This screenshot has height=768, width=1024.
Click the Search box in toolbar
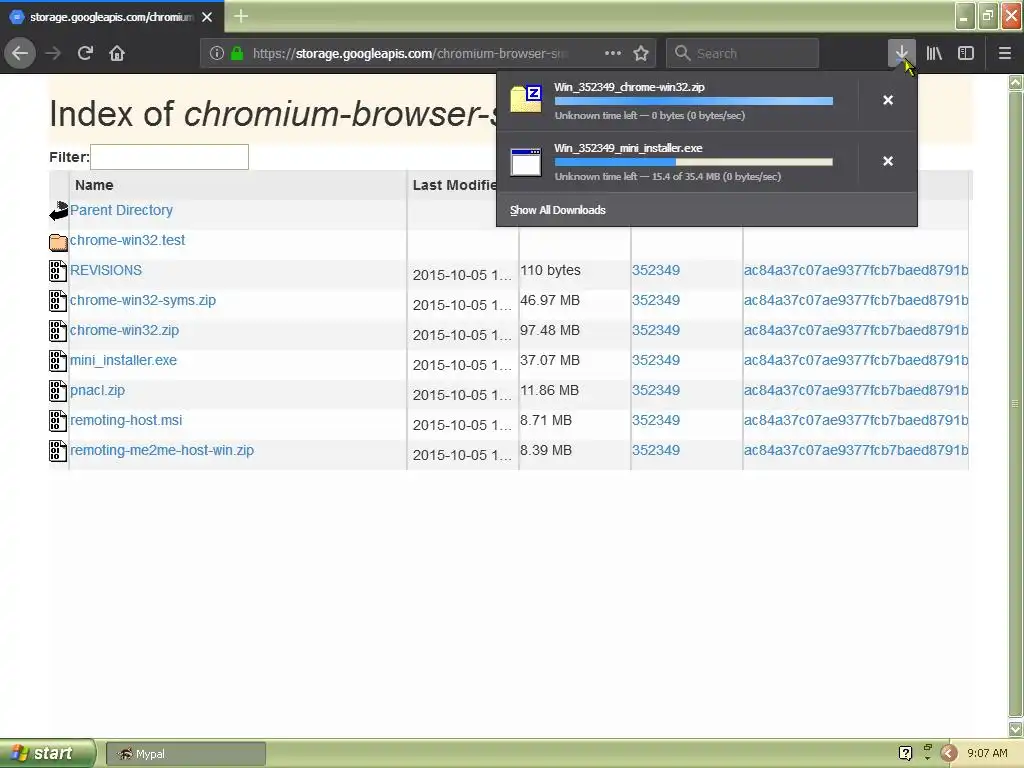[x=742, y=53]
